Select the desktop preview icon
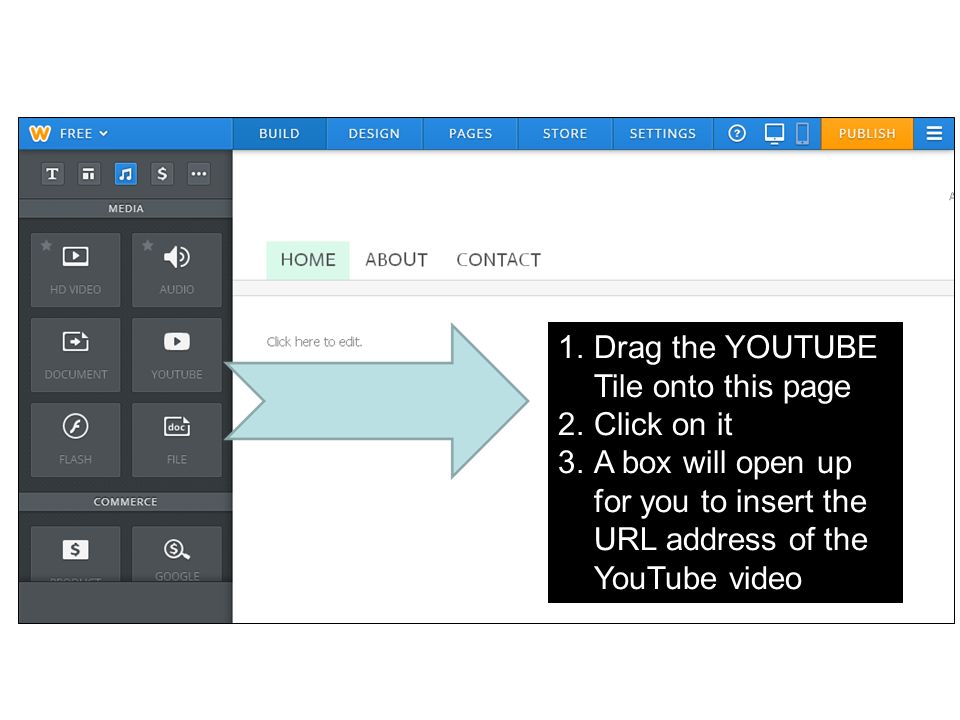 (774, 133)
